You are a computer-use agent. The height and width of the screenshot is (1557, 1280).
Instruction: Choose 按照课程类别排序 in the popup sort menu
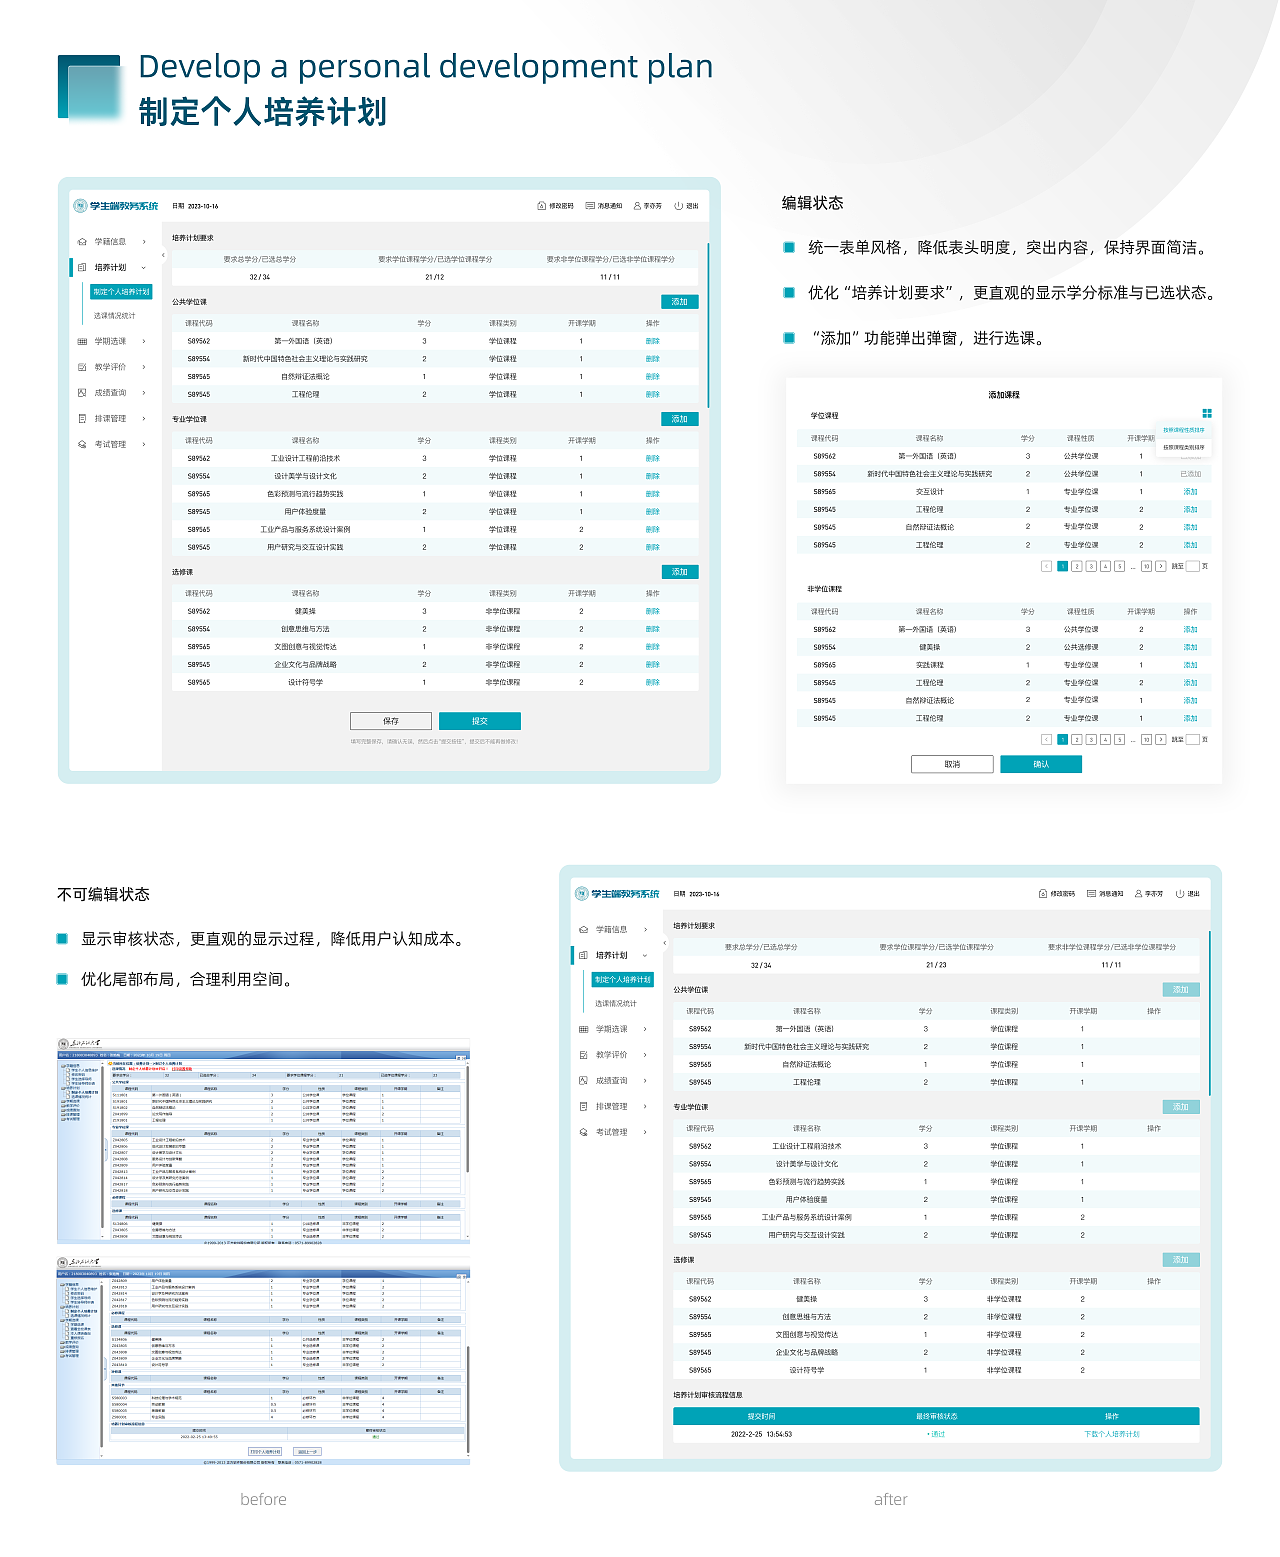click(1184, 447)
